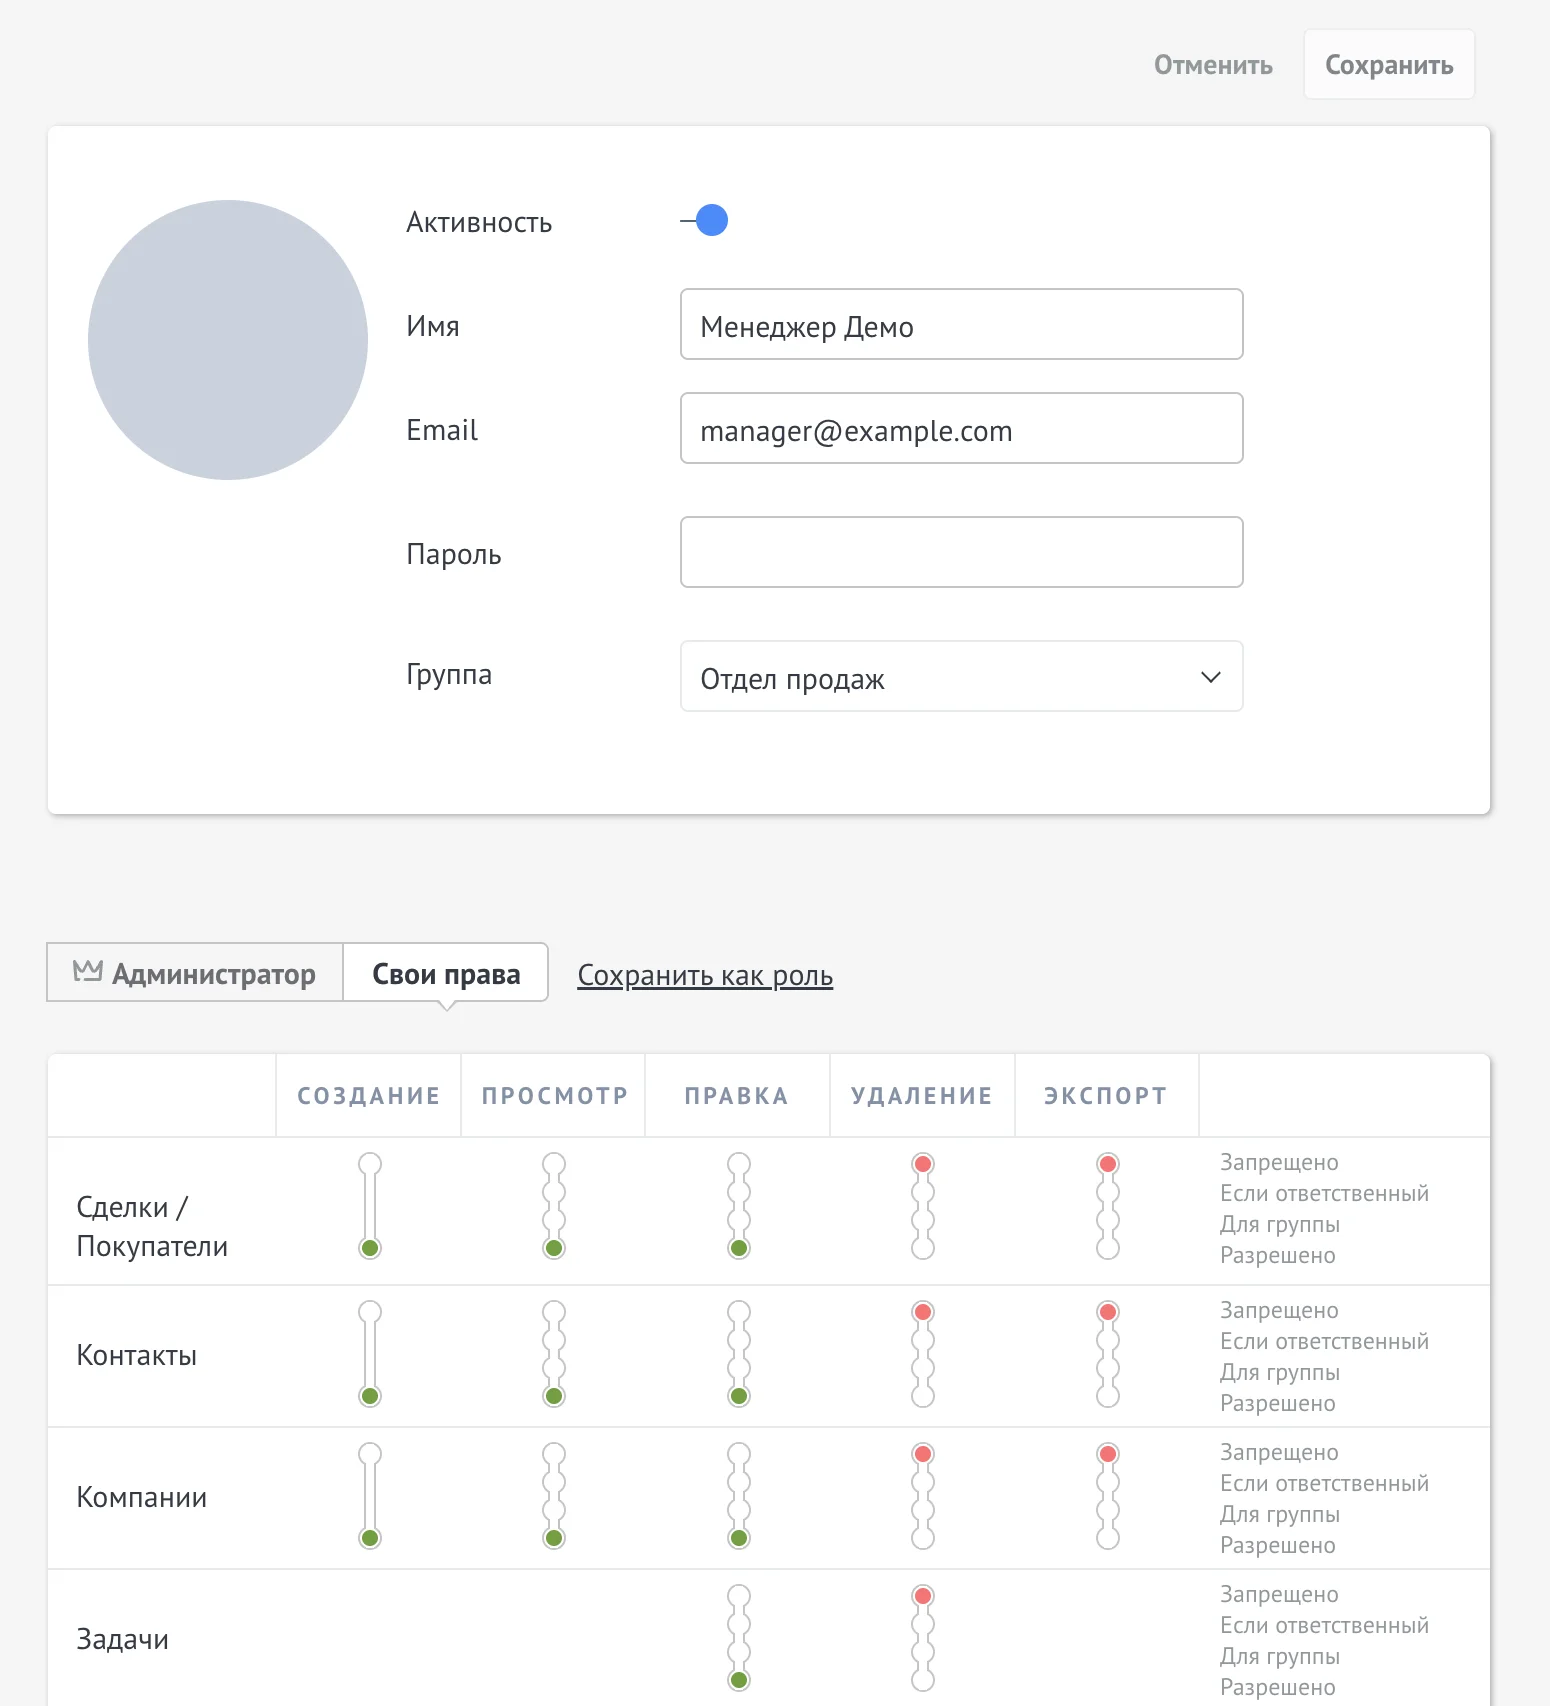Select green Разрешено dot for Компании Создание
This screenshot has width=1550, height=1706.
[370, 1538]
